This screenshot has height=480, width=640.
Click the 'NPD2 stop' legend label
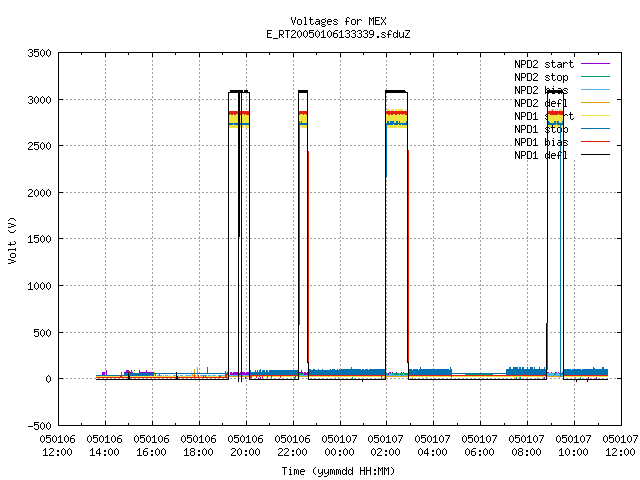[541, 77]
